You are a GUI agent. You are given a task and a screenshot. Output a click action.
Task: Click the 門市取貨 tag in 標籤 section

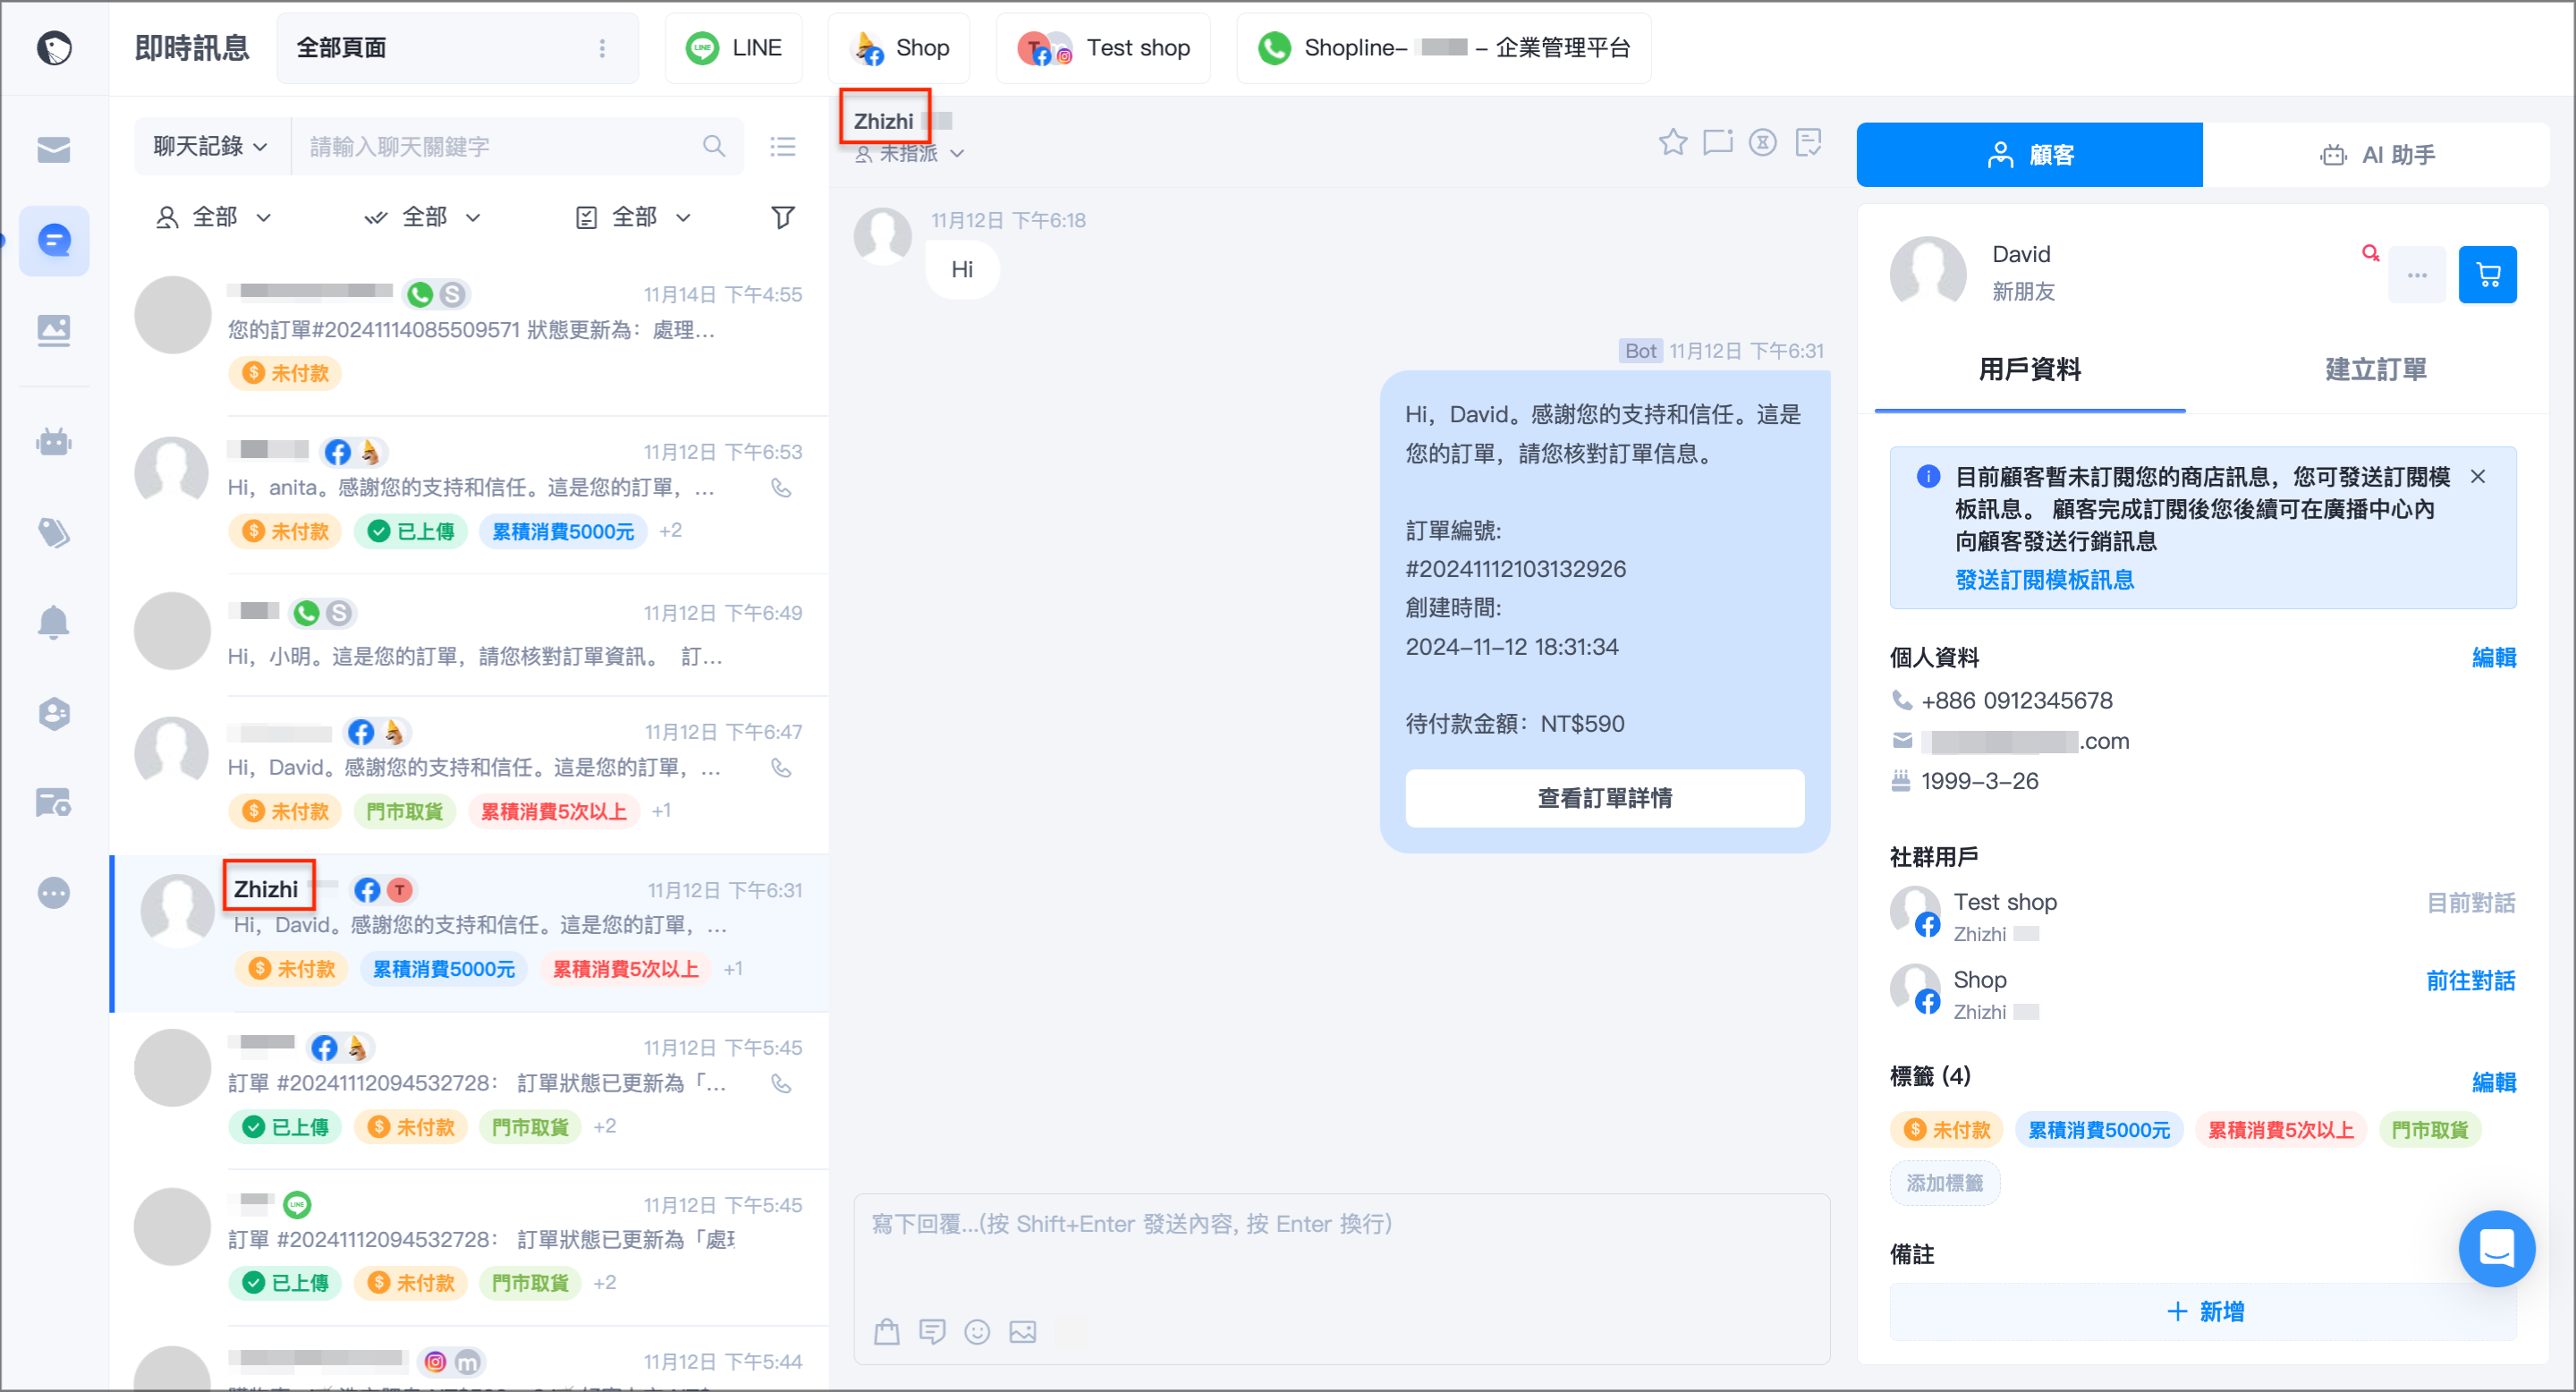(2429, 1130)
